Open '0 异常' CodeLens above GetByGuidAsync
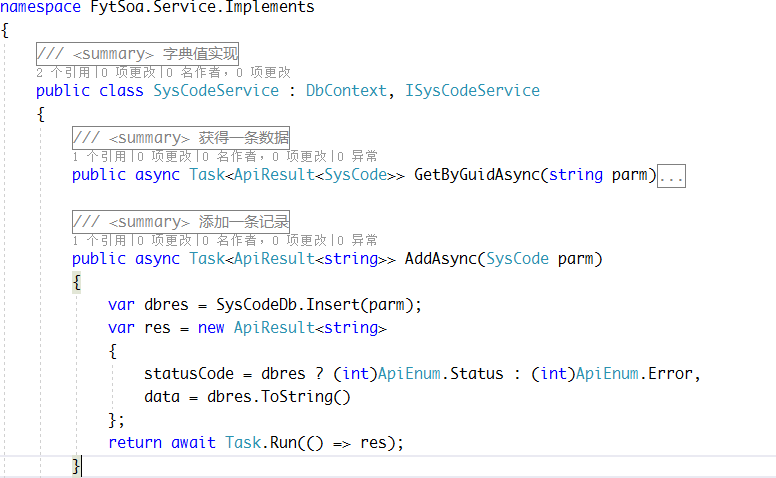The image size is (776, 478). 357,157
